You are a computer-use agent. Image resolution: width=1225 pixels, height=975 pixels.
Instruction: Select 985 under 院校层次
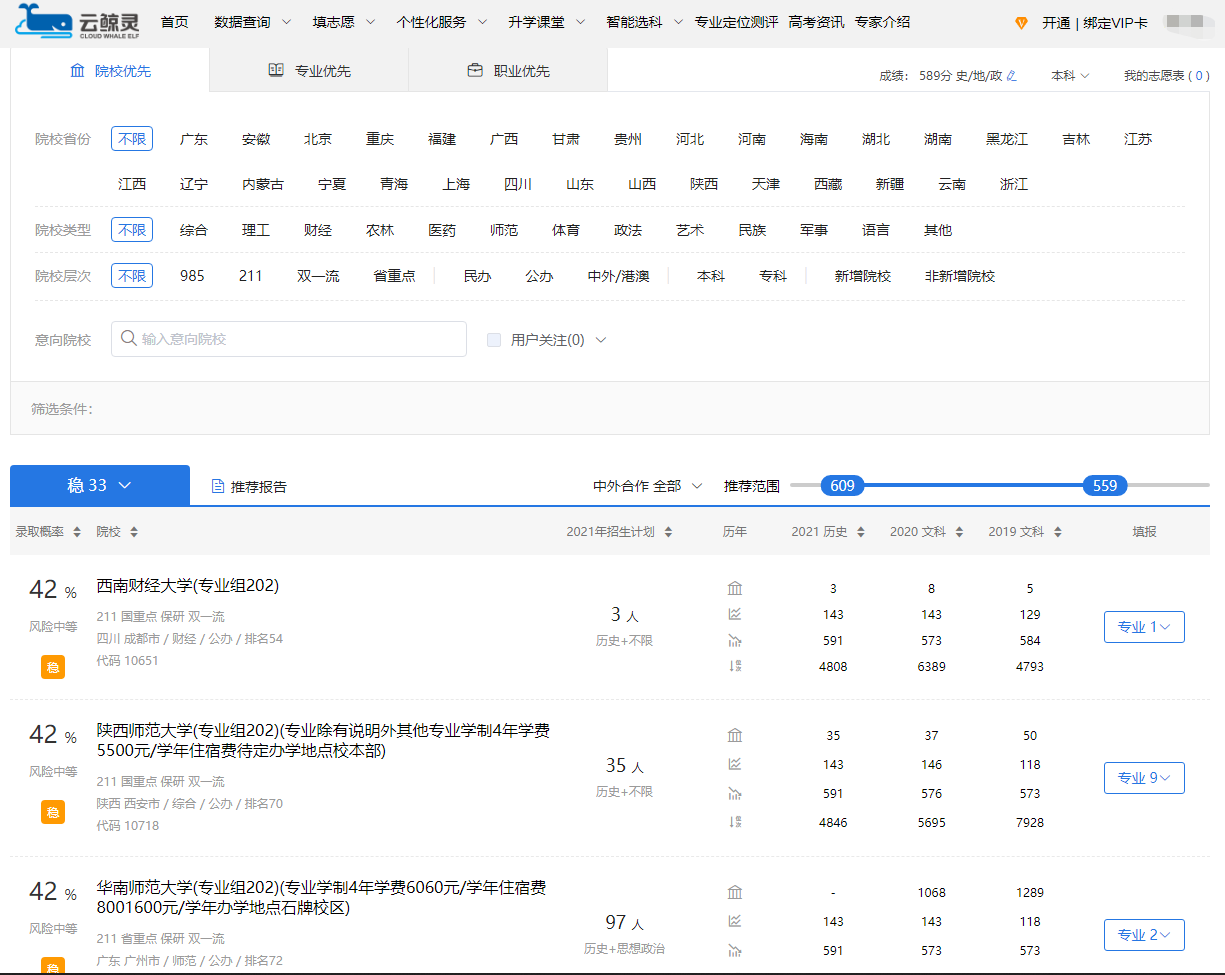192,276
